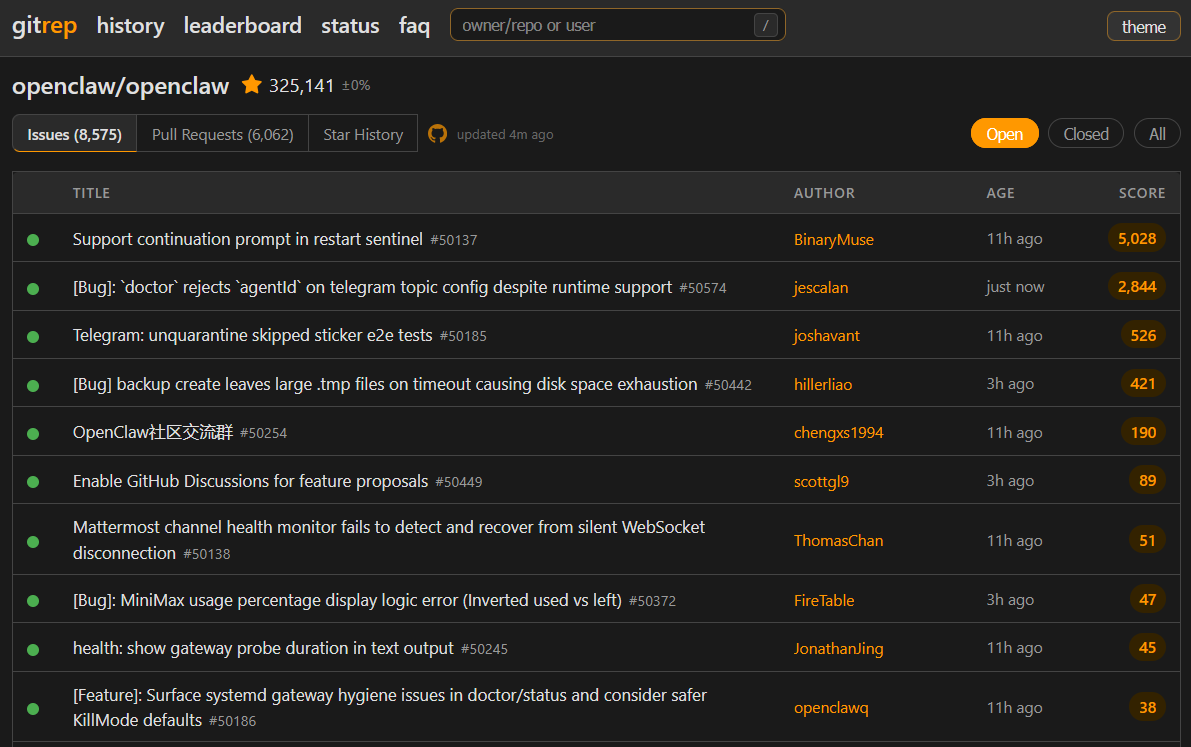The width and height of the screenshot is (1191, 747).
Task: Open the faq page
Action: (x=414, y=26)
